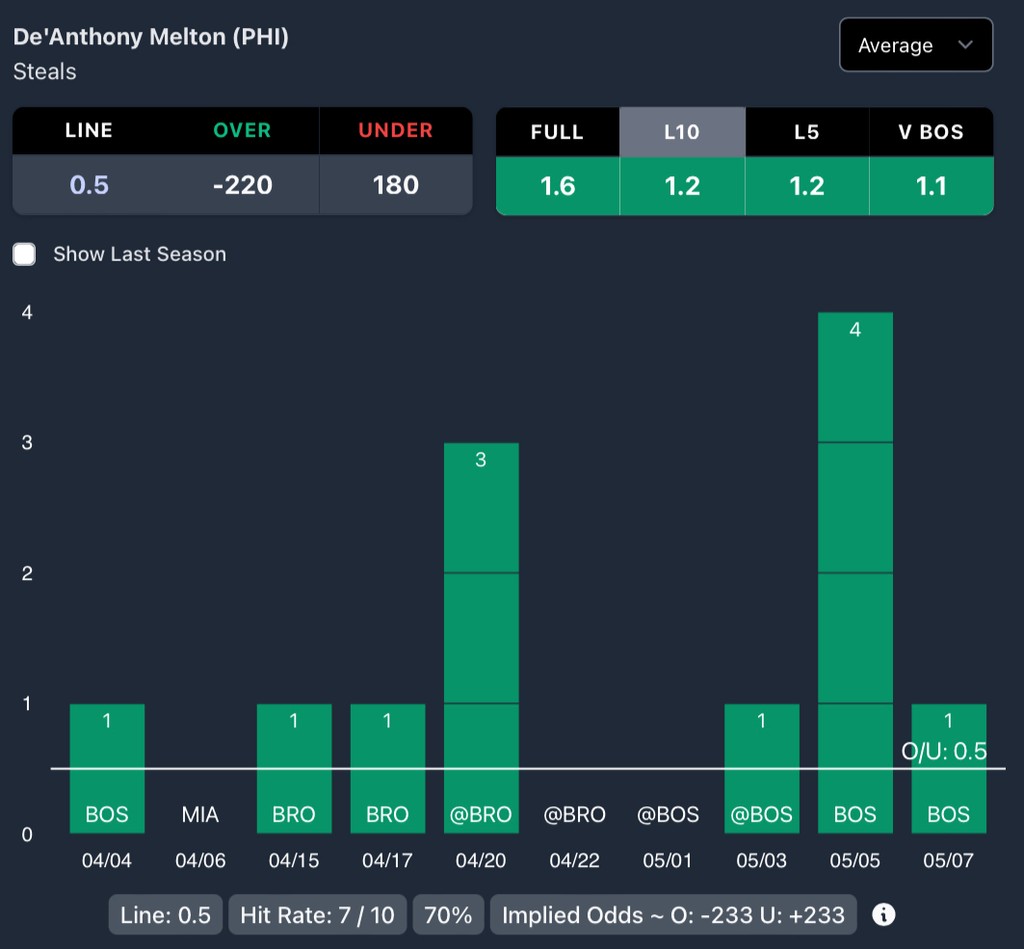Click the 05/07 BOS bar
The width and height of the screenshot is (1024, 949).
(948, 768)
